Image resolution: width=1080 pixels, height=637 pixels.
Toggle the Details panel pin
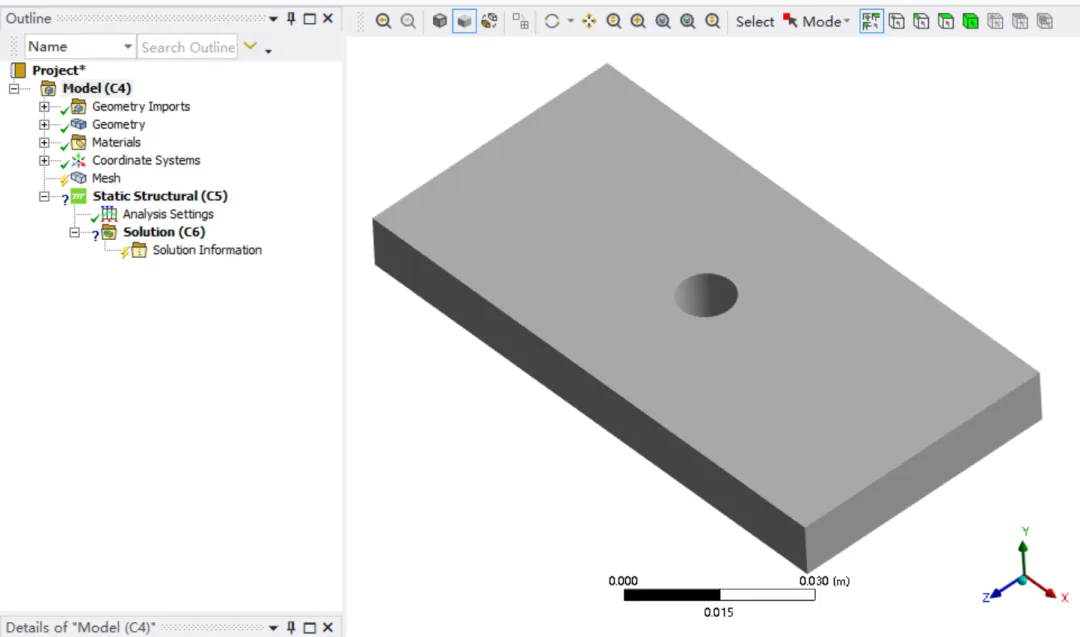tap(291, 627)
